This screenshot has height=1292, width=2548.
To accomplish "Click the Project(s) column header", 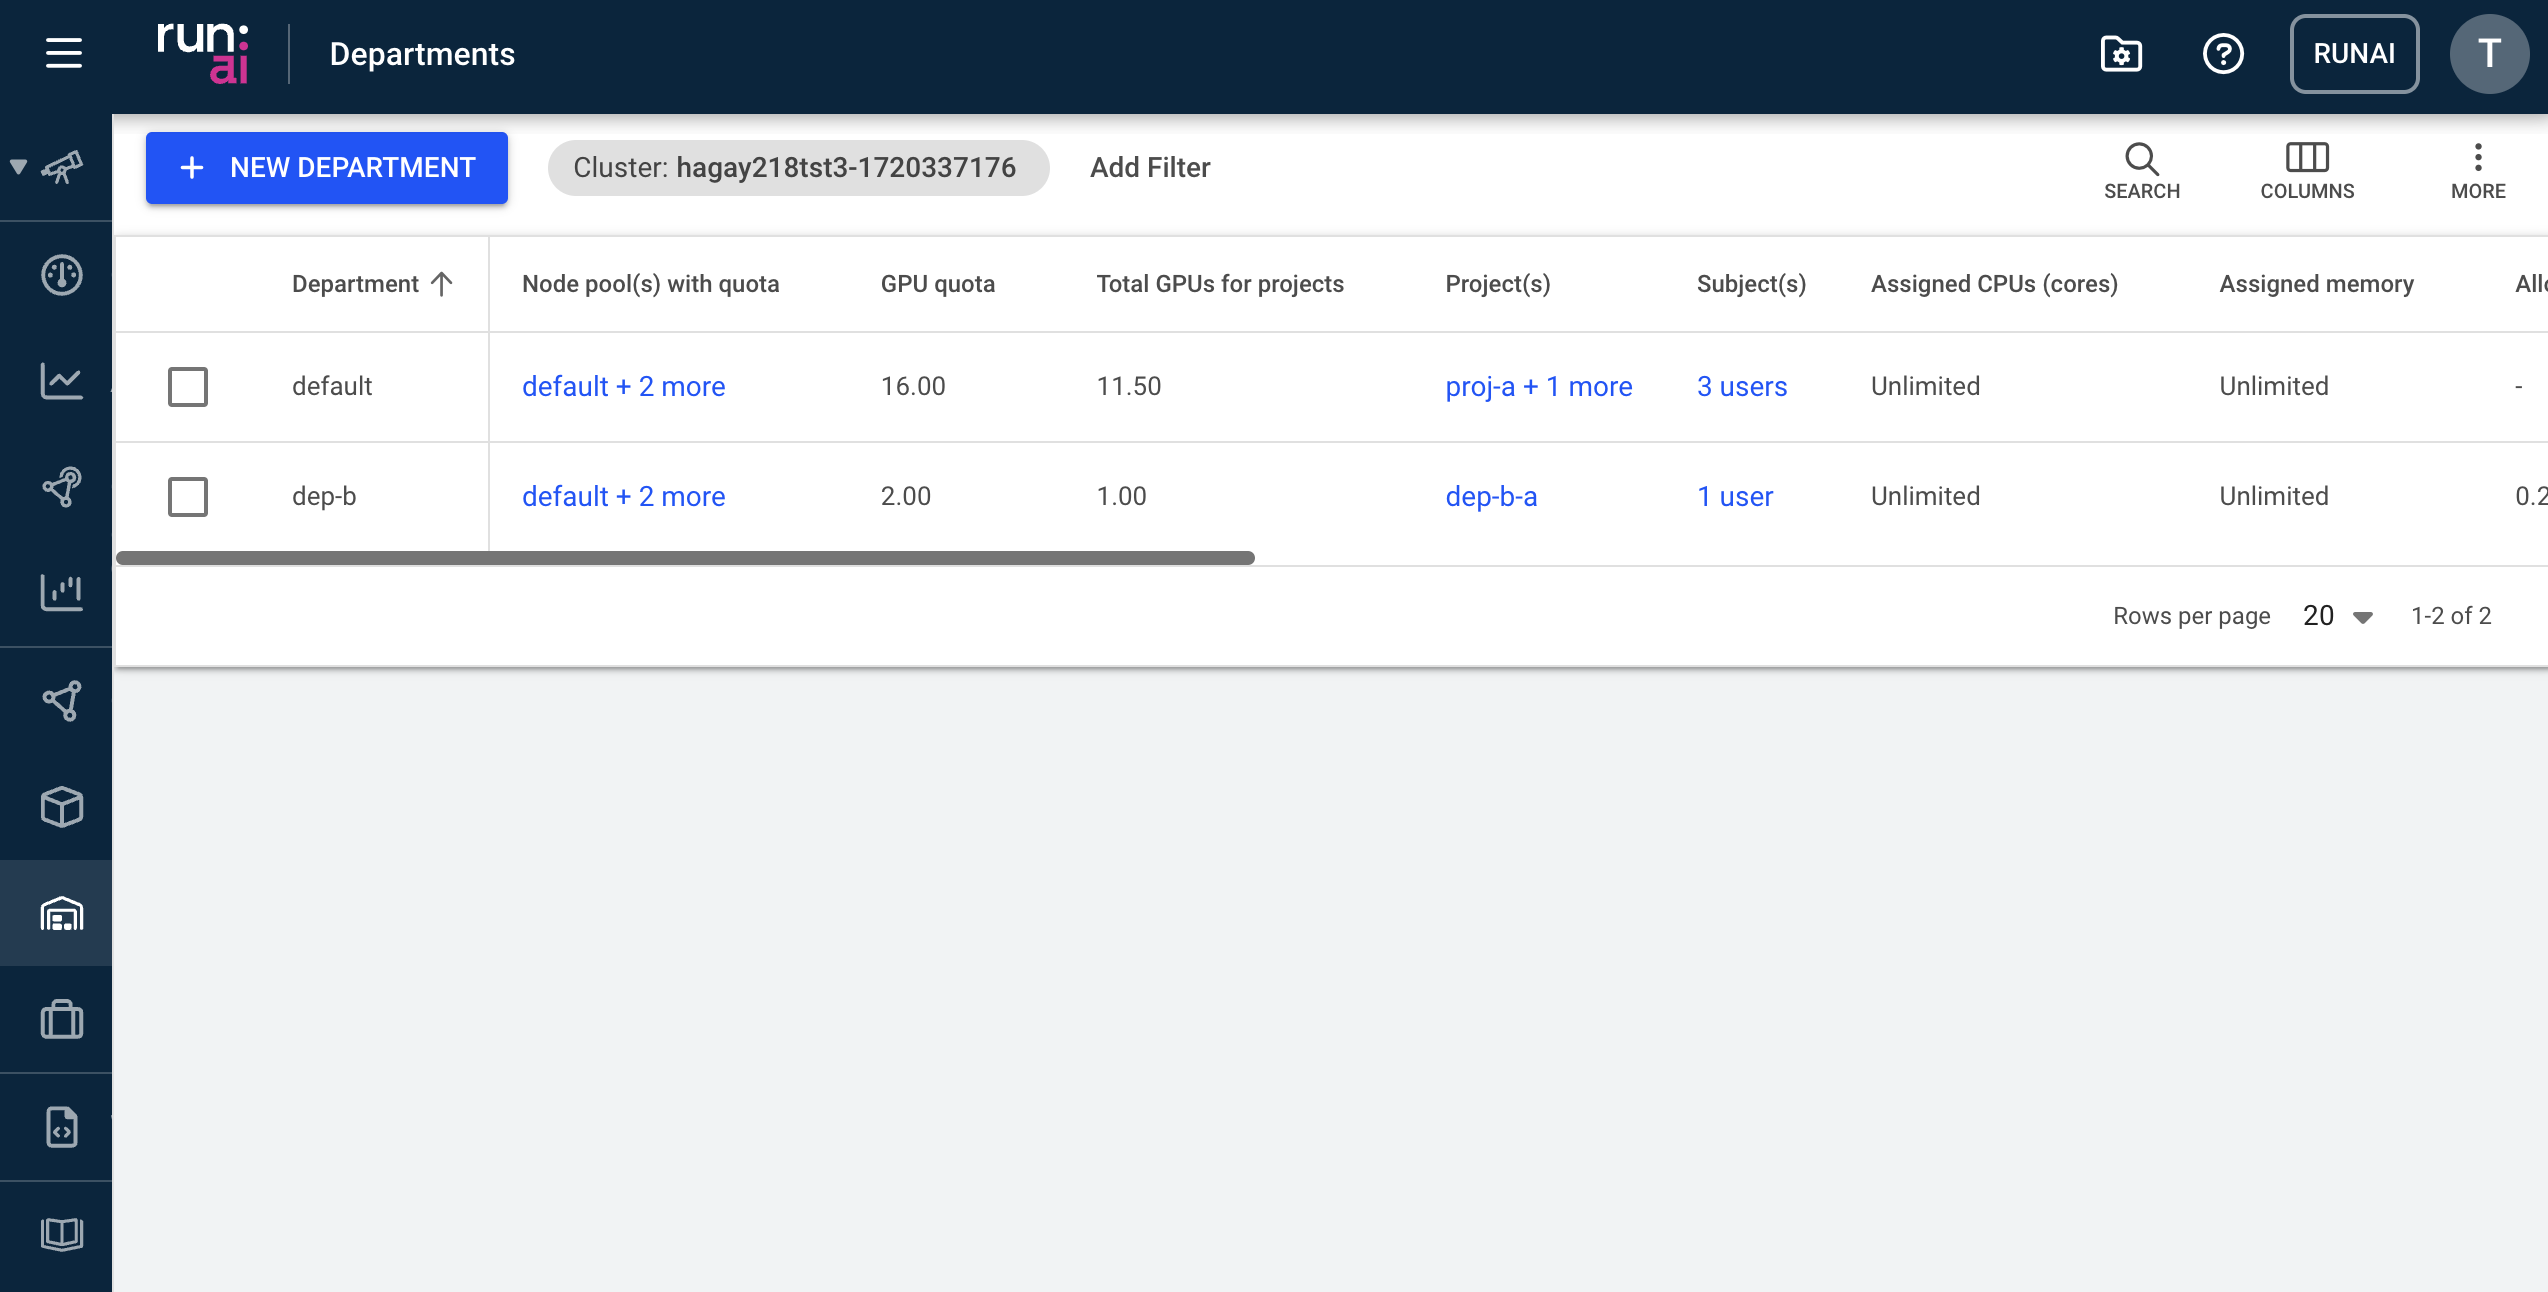I will pos(1498,284).
